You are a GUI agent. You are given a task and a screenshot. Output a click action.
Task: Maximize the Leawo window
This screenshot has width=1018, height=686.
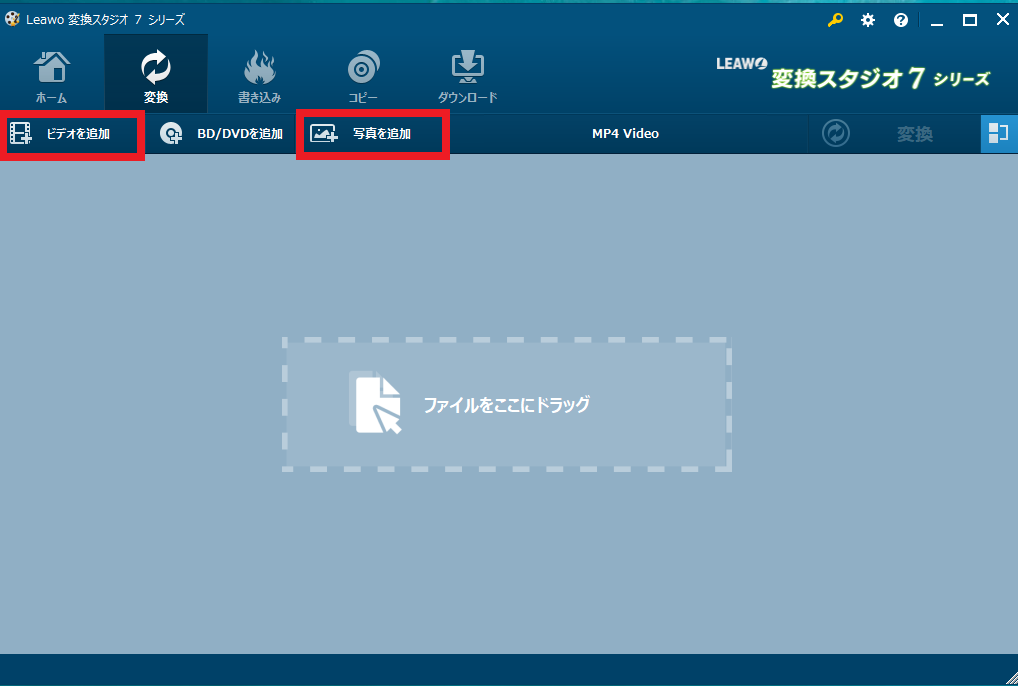tap(969, 20)
